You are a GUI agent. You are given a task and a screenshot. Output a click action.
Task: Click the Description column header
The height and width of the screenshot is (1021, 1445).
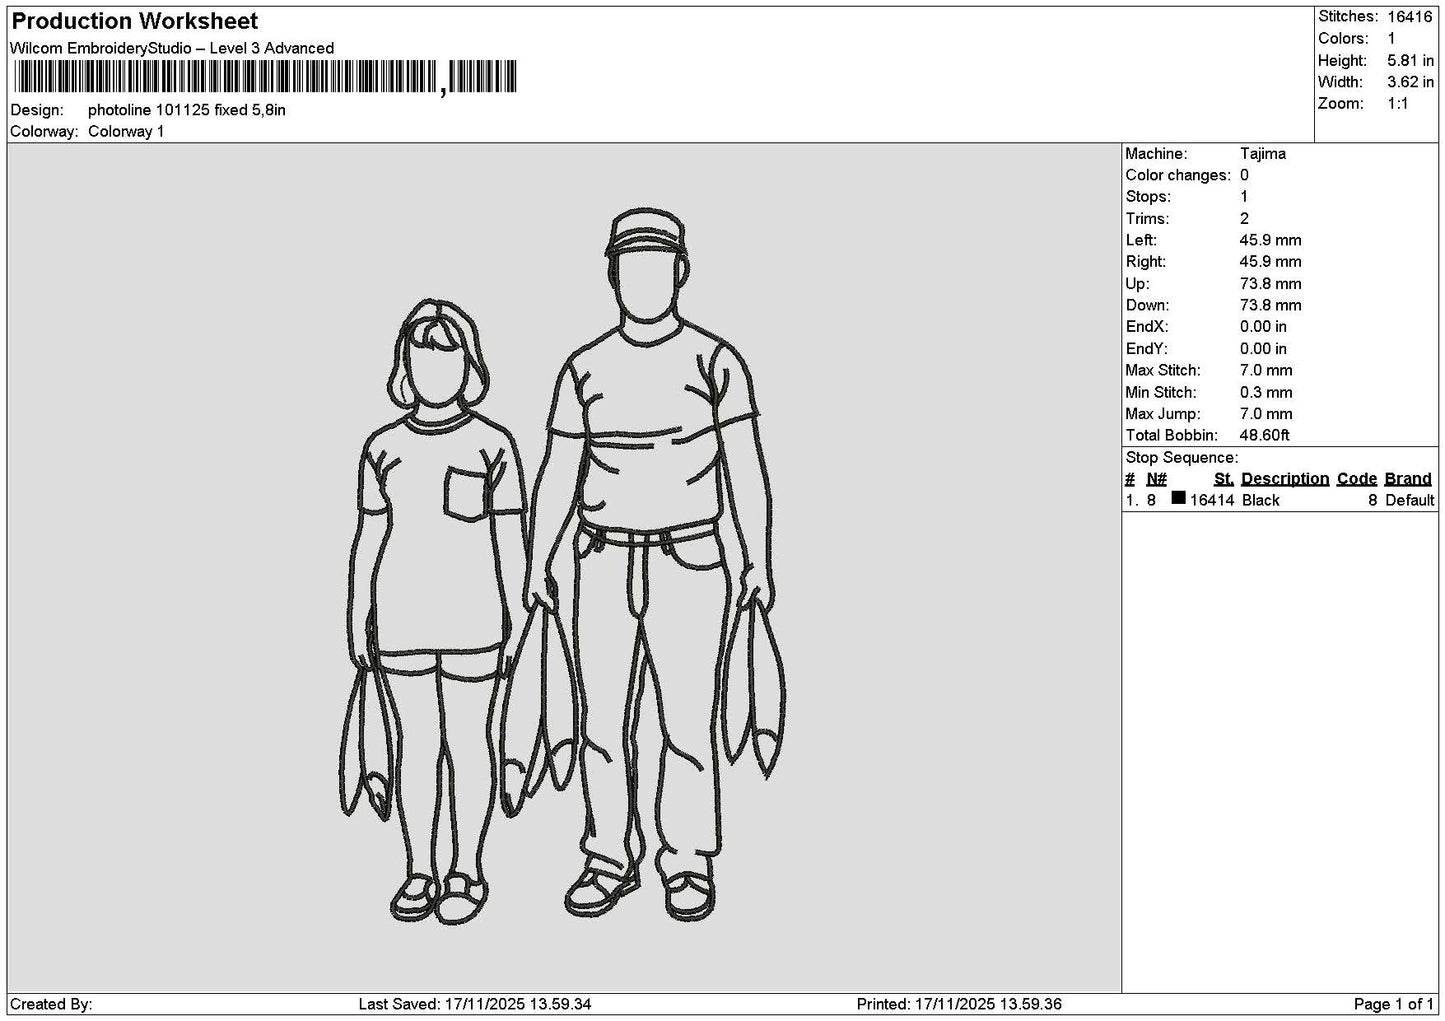pyautogui.click(x=1285, y=479)
